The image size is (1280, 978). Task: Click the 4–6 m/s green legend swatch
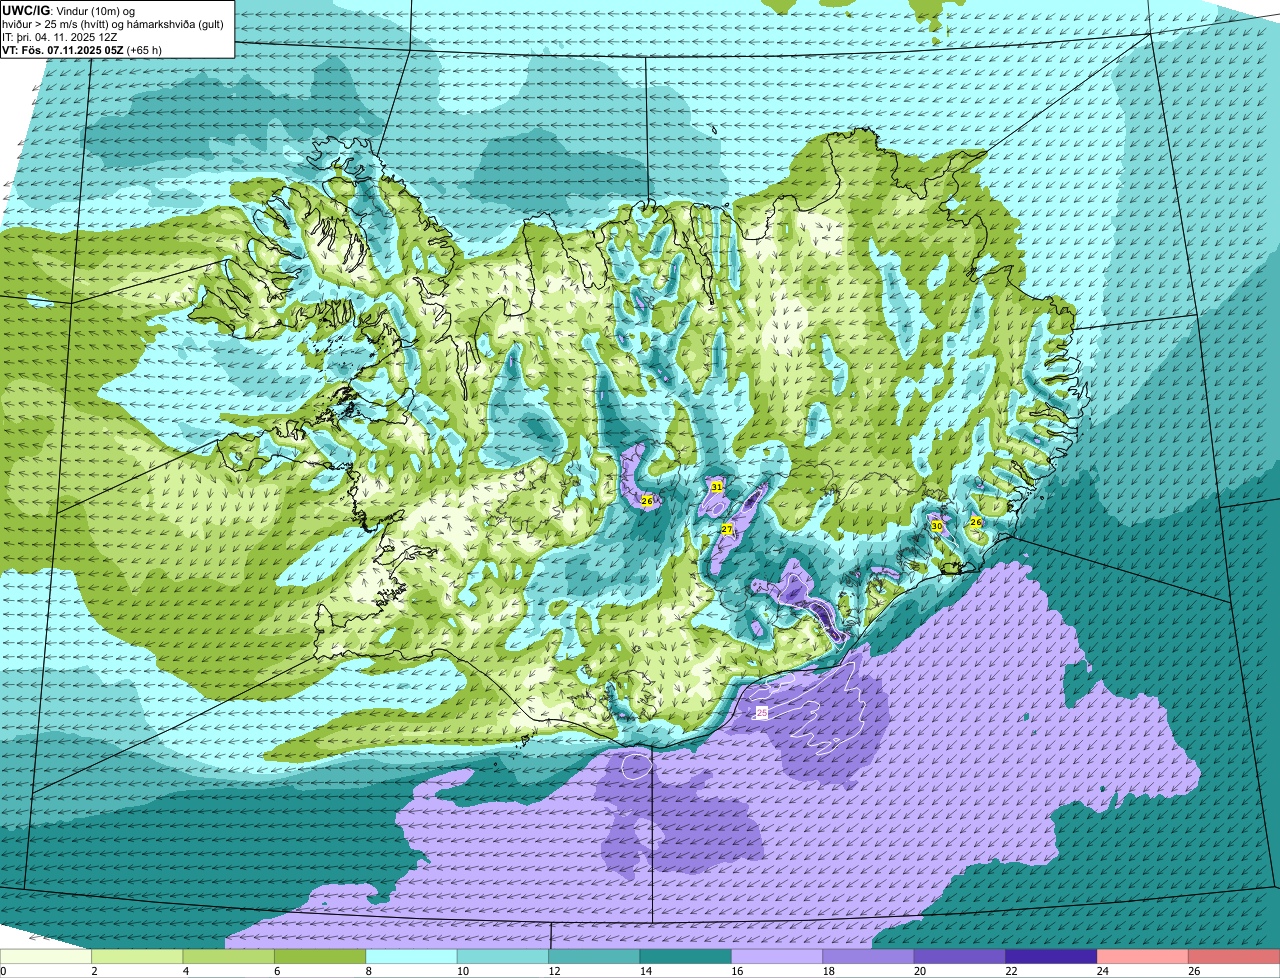click(229, 957)
